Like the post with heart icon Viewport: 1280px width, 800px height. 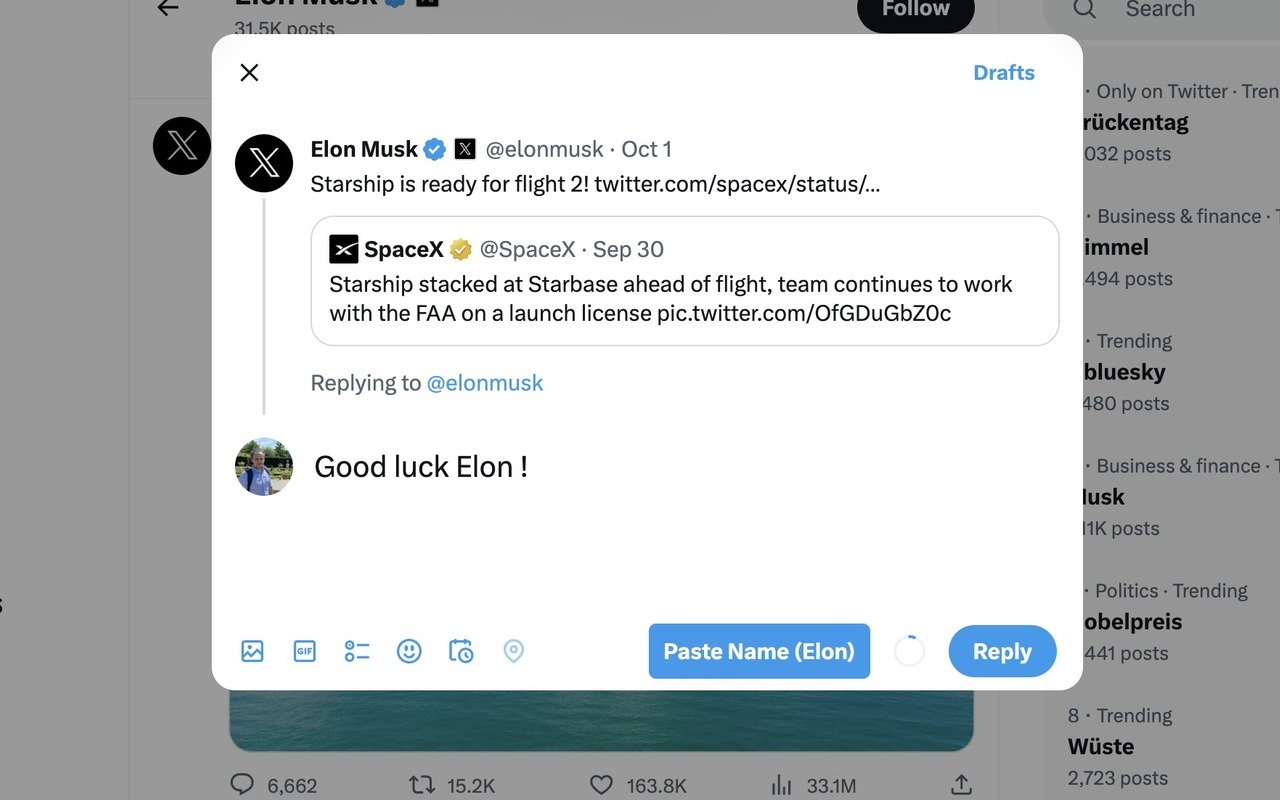(601, 785)
